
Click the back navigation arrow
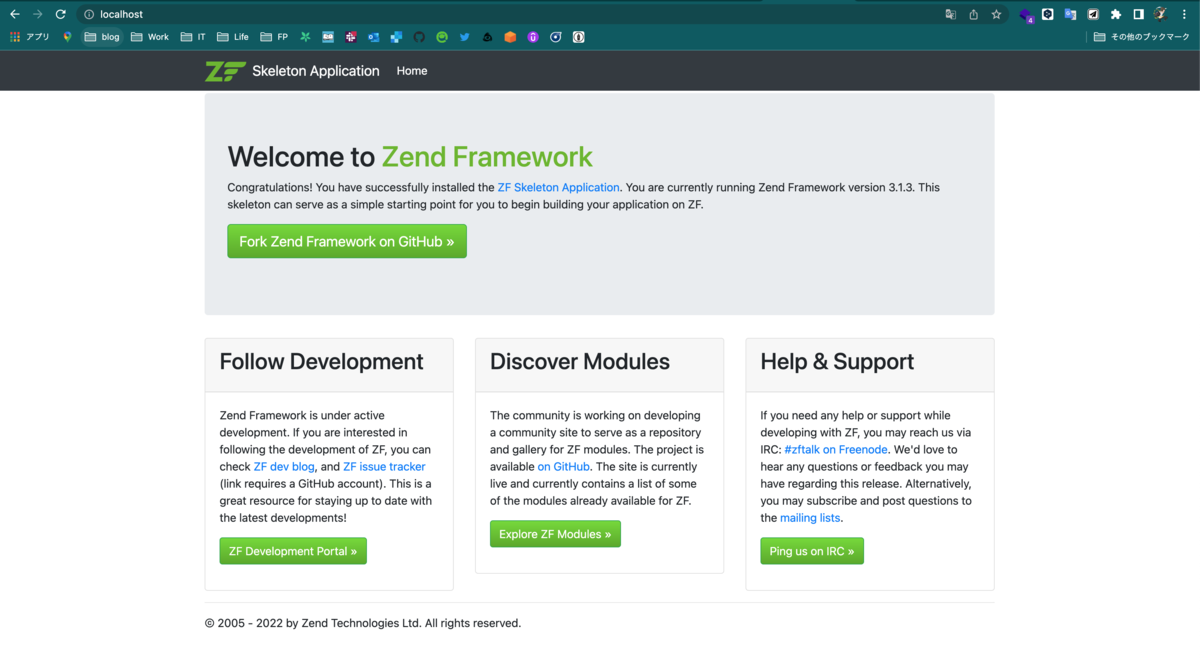(16, 14)
